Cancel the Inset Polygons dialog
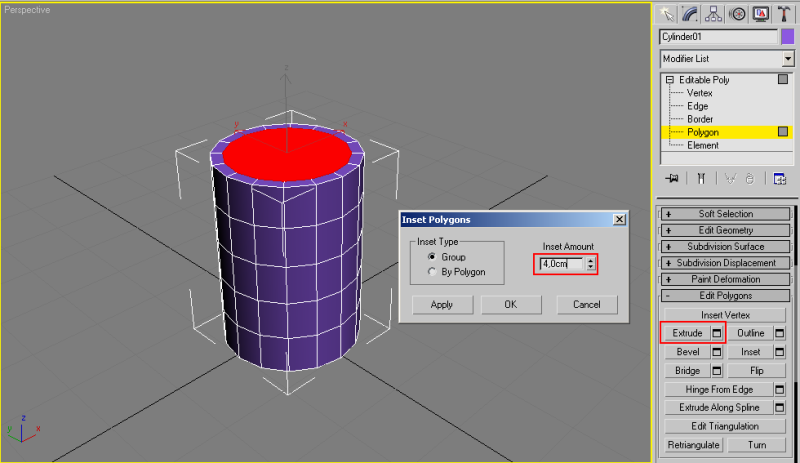Screen dimensions: 800x463 click(587, 305)
